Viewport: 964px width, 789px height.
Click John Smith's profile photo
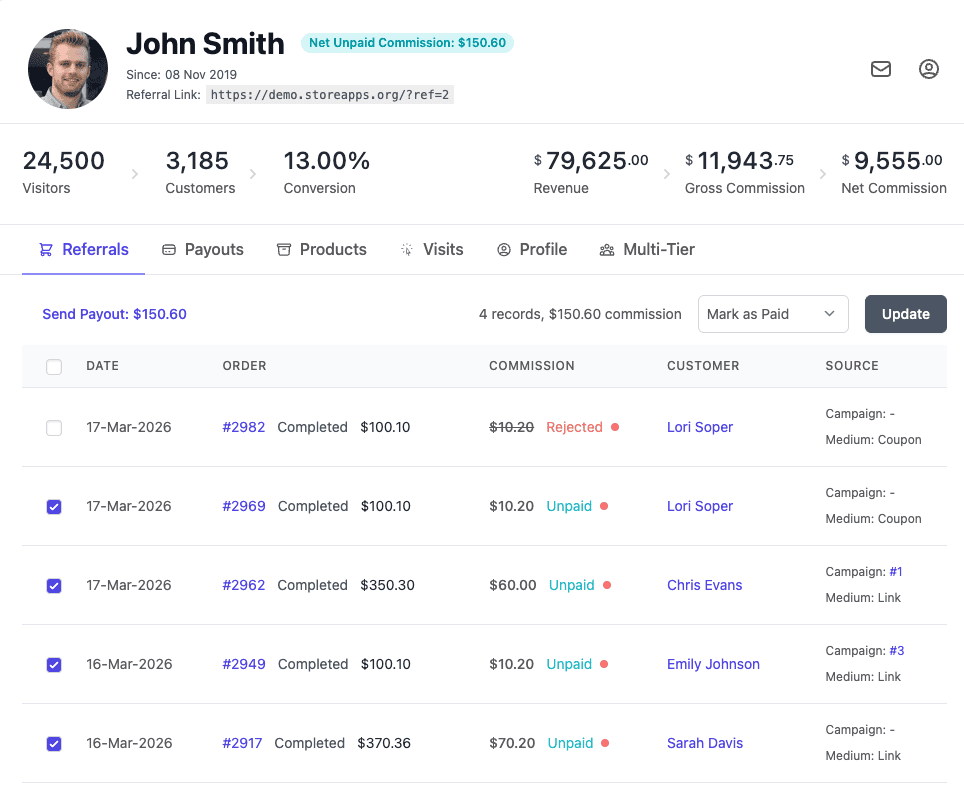tap(68, 69)
